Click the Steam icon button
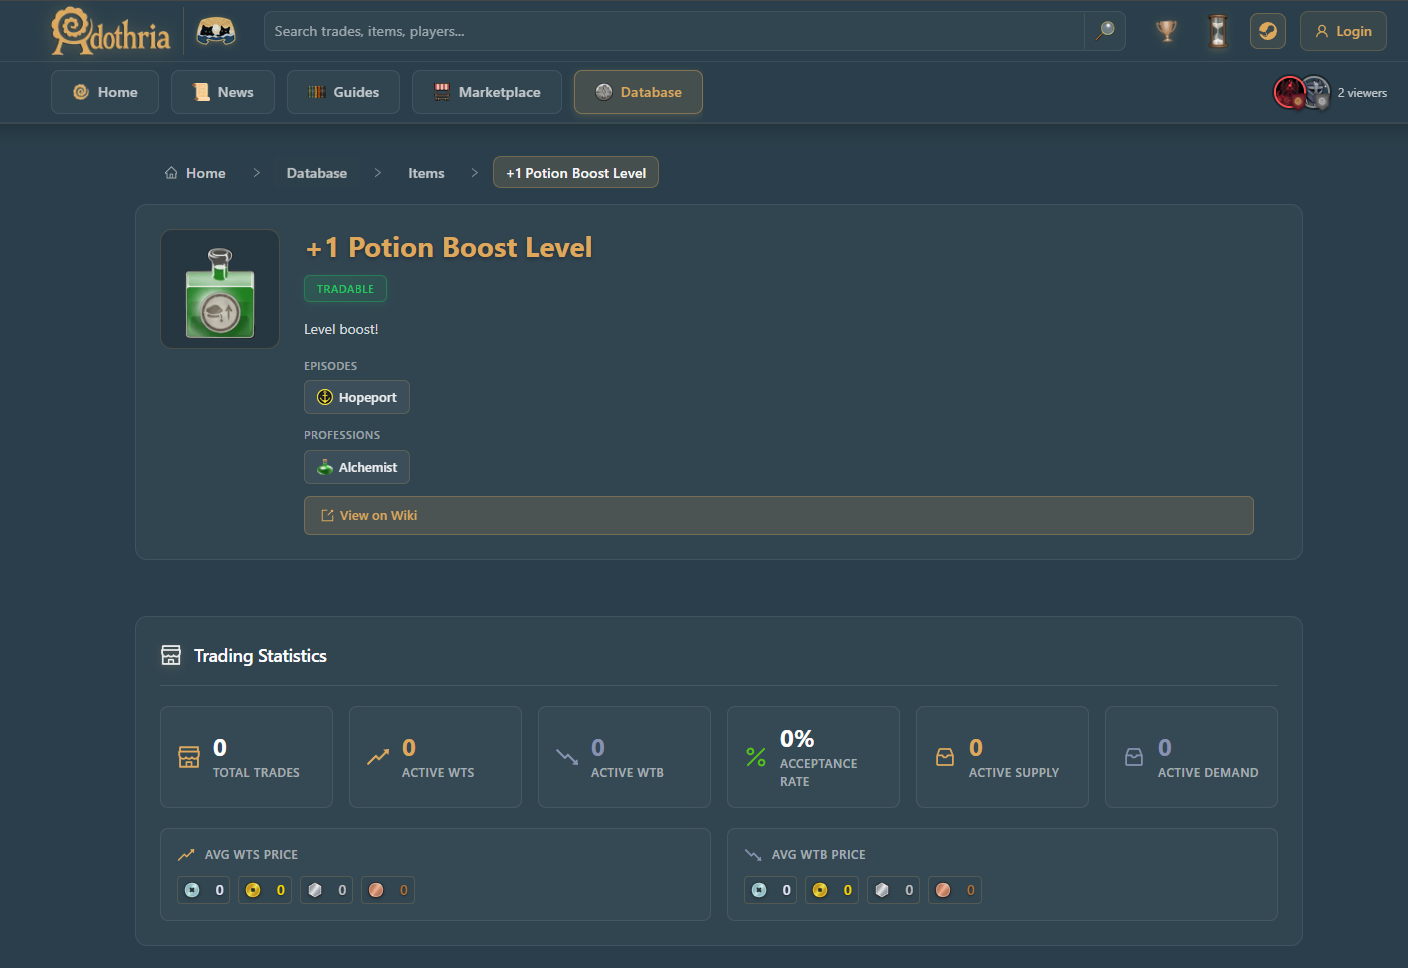Viewport: 1408px width, 968px height. point(1267,31)
